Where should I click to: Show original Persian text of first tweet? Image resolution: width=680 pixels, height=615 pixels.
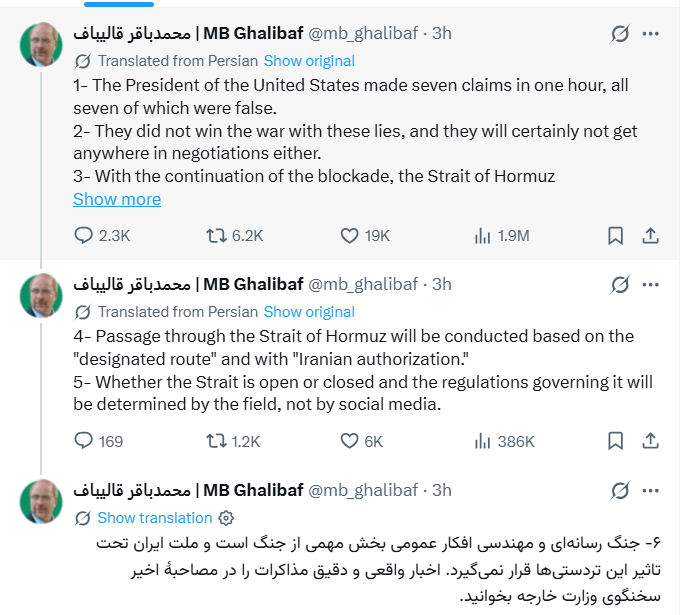(x=309, y=61)
